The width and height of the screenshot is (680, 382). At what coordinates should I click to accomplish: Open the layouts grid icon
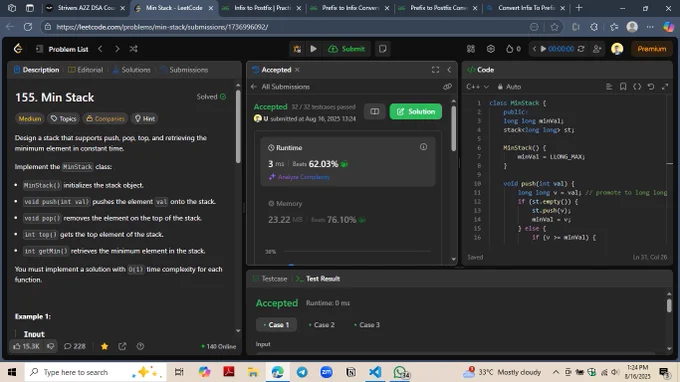coord(471,49)
